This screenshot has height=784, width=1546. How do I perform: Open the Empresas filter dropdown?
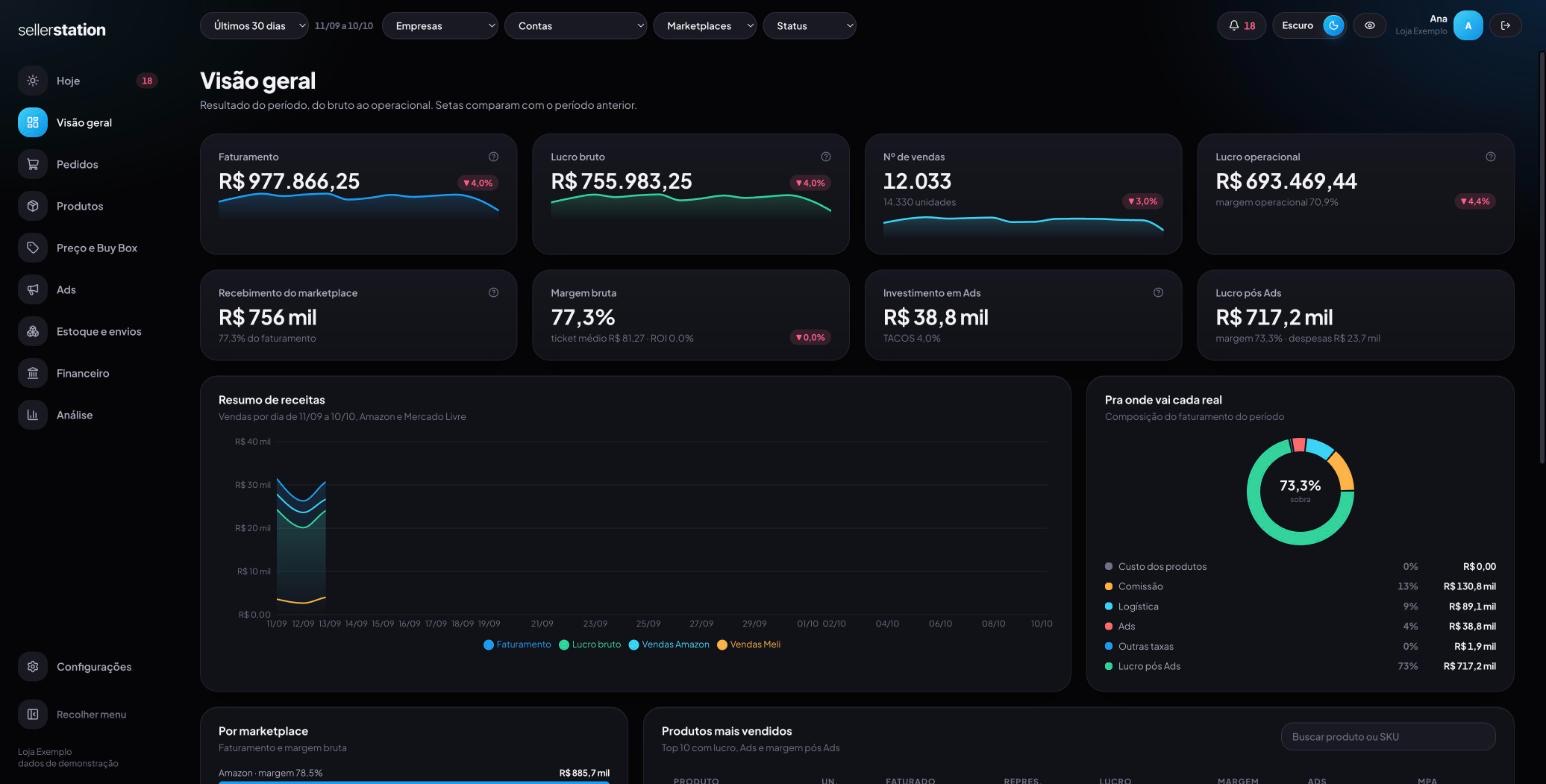440,26
